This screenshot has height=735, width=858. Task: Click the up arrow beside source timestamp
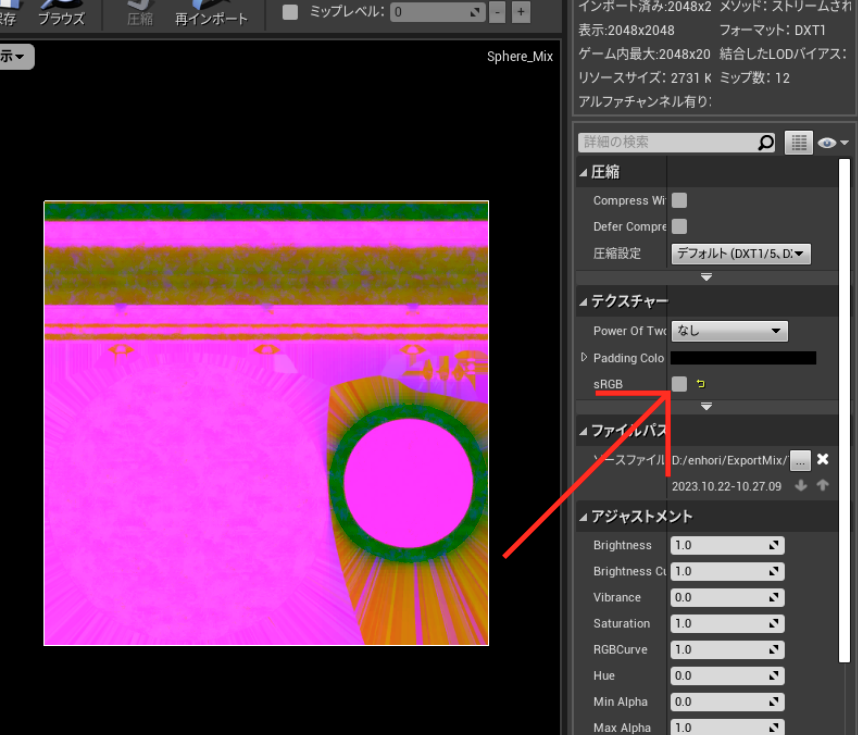click(x=822, y=485)
